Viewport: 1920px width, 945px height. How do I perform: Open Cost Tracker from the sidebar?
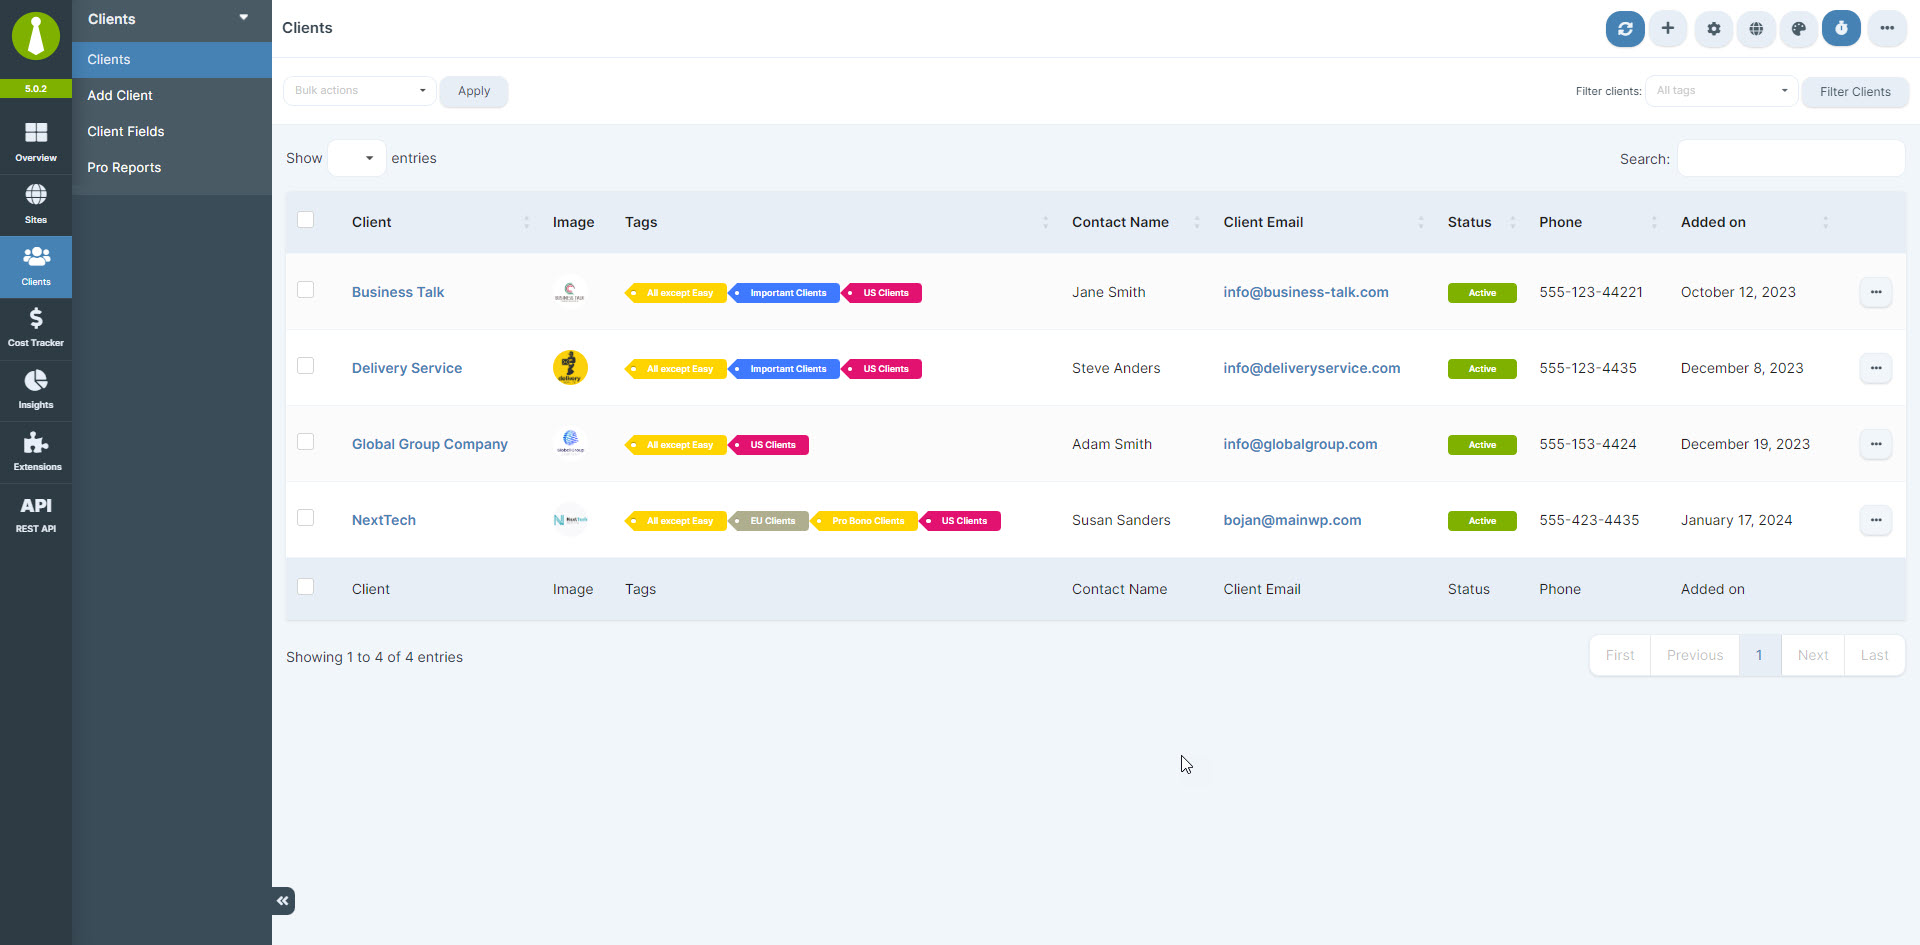(36, 328)
